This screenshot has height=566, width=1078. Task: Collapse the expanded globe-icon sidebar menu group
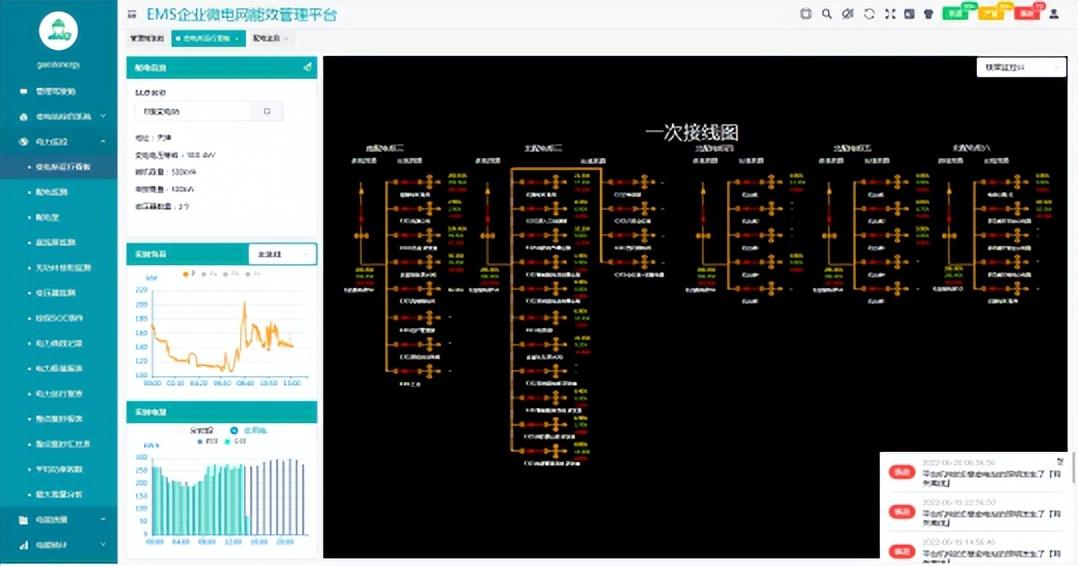[59, 142]
